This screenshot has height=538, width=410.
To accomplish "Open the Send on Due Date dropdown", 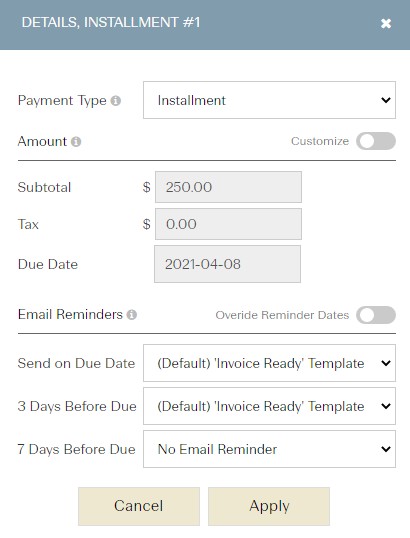I will point(269,363).
